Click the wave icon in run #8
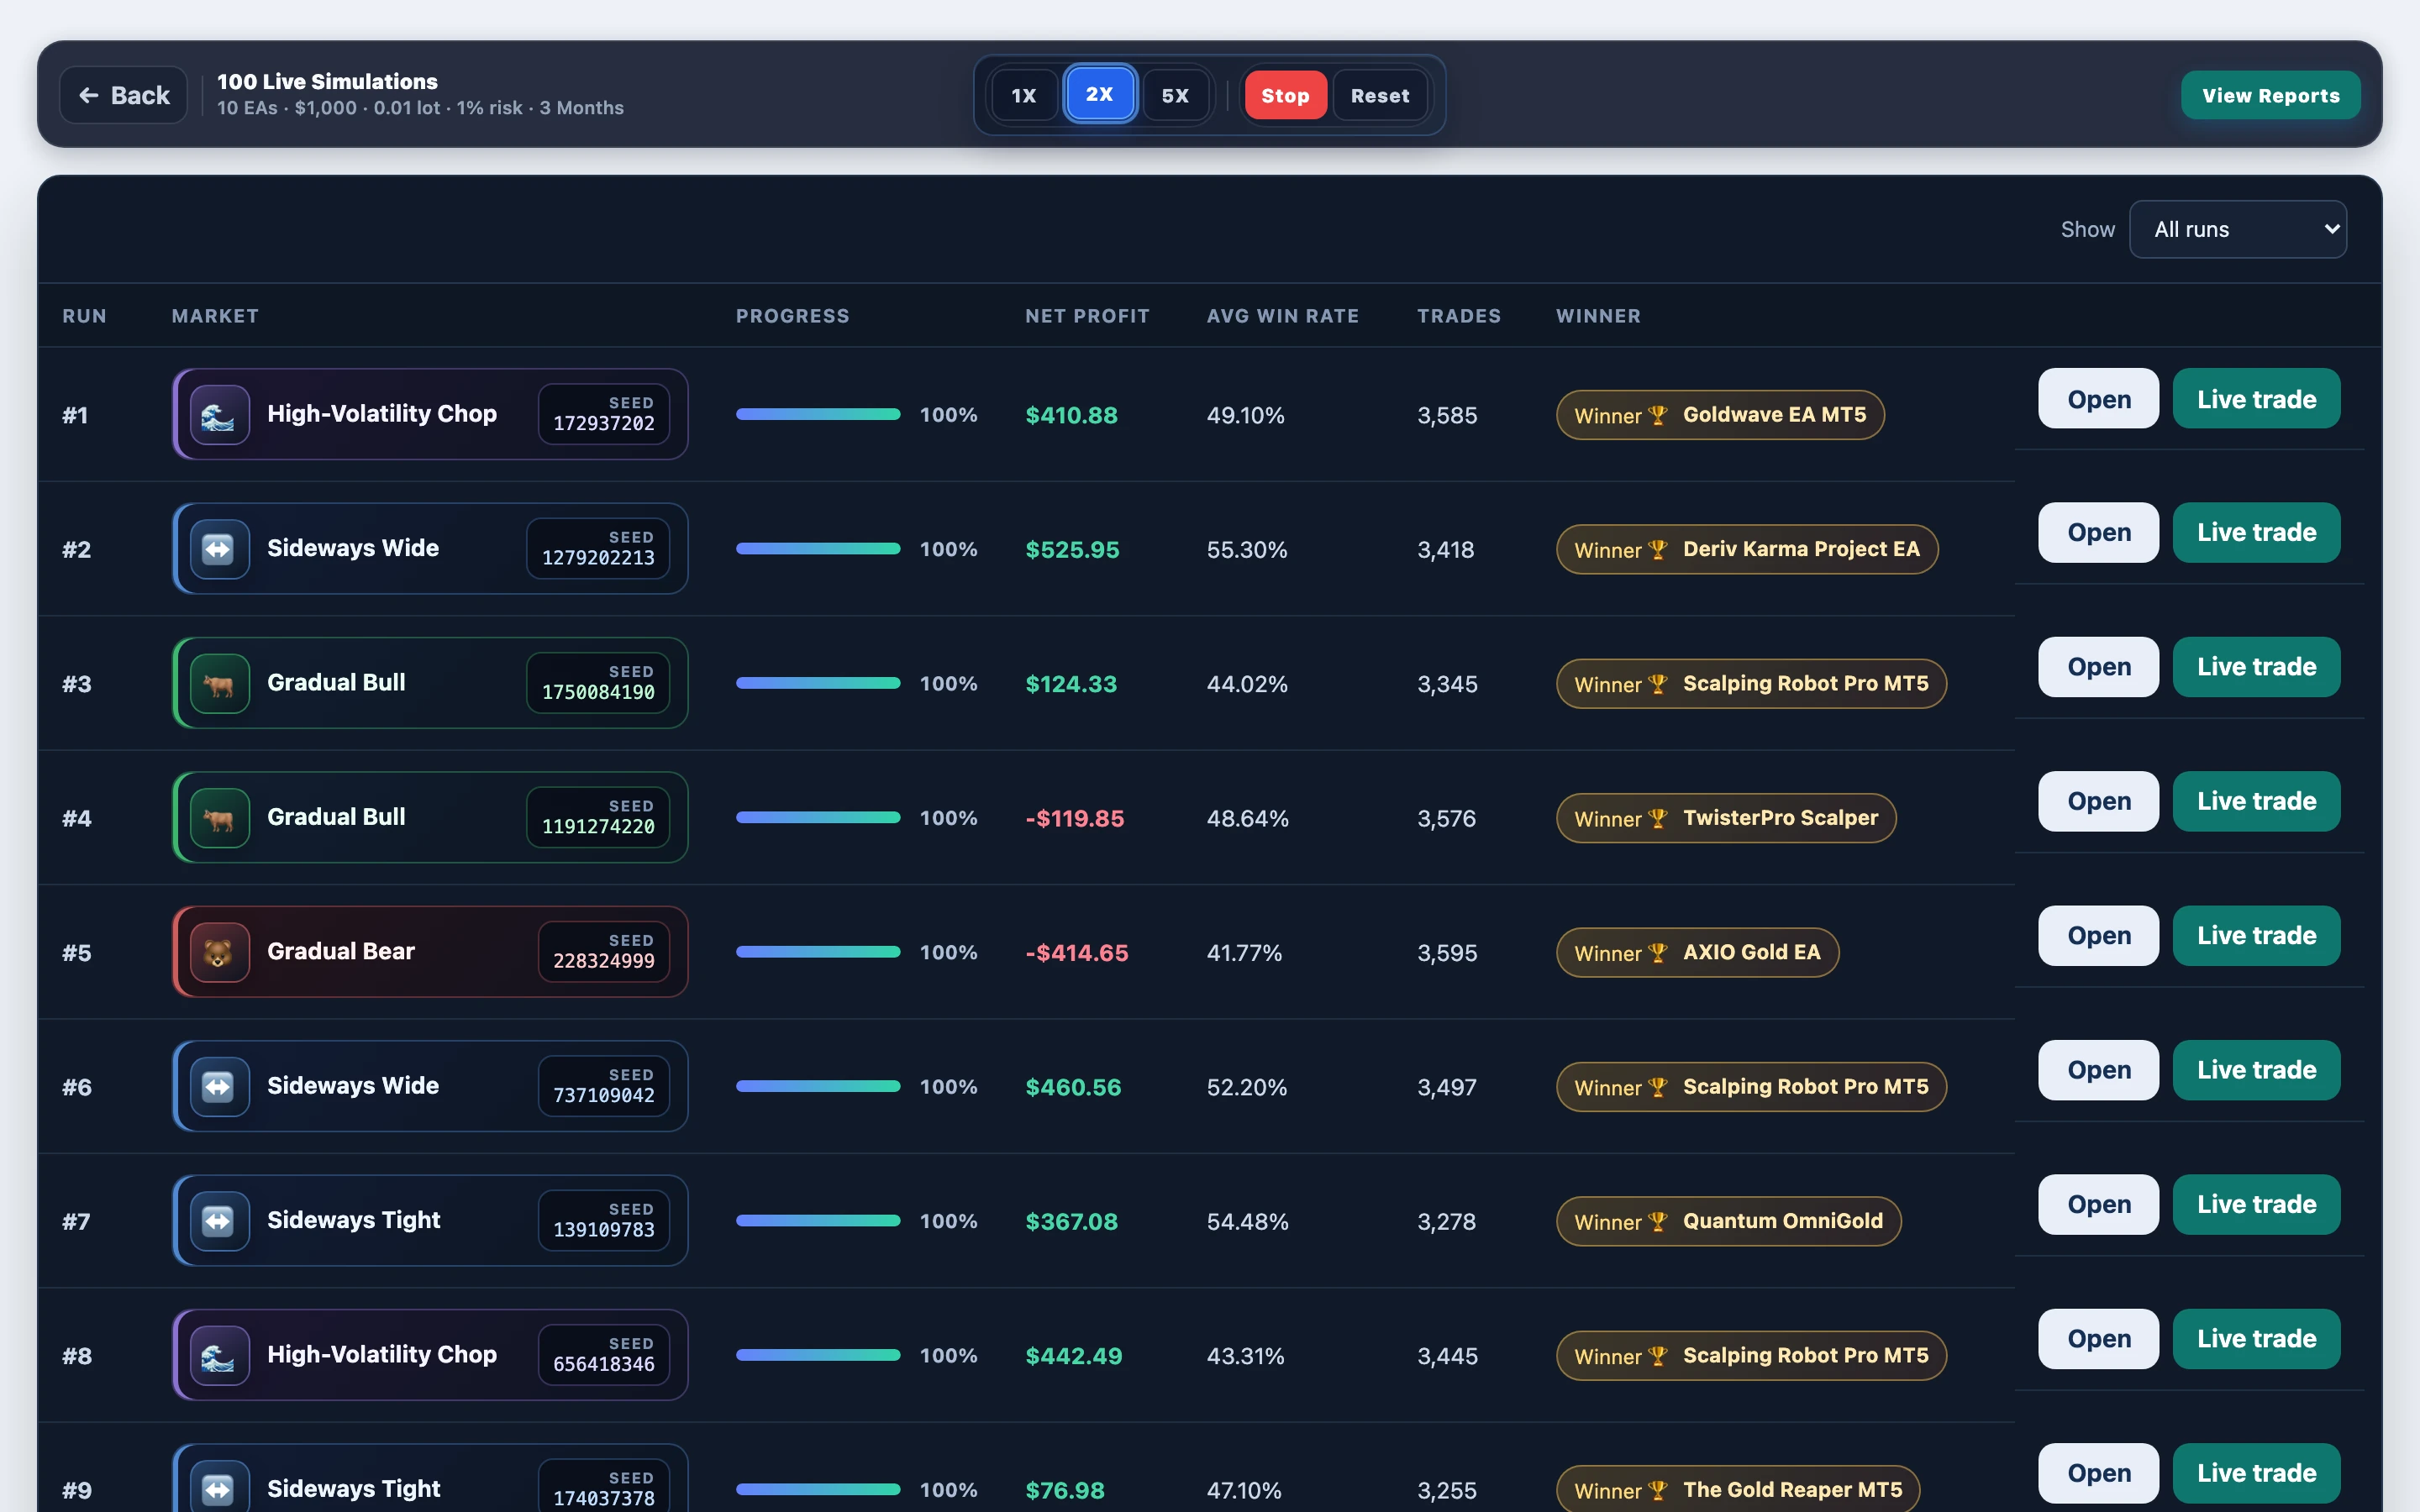The width and height of the screenshot is (2420, 1512). tap(219, 1355)
